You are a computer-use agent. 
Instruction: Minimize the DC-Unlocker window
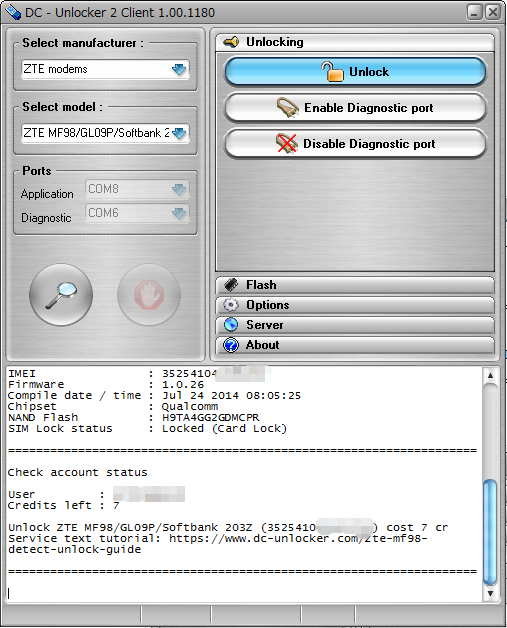click(x=475, y=12)
